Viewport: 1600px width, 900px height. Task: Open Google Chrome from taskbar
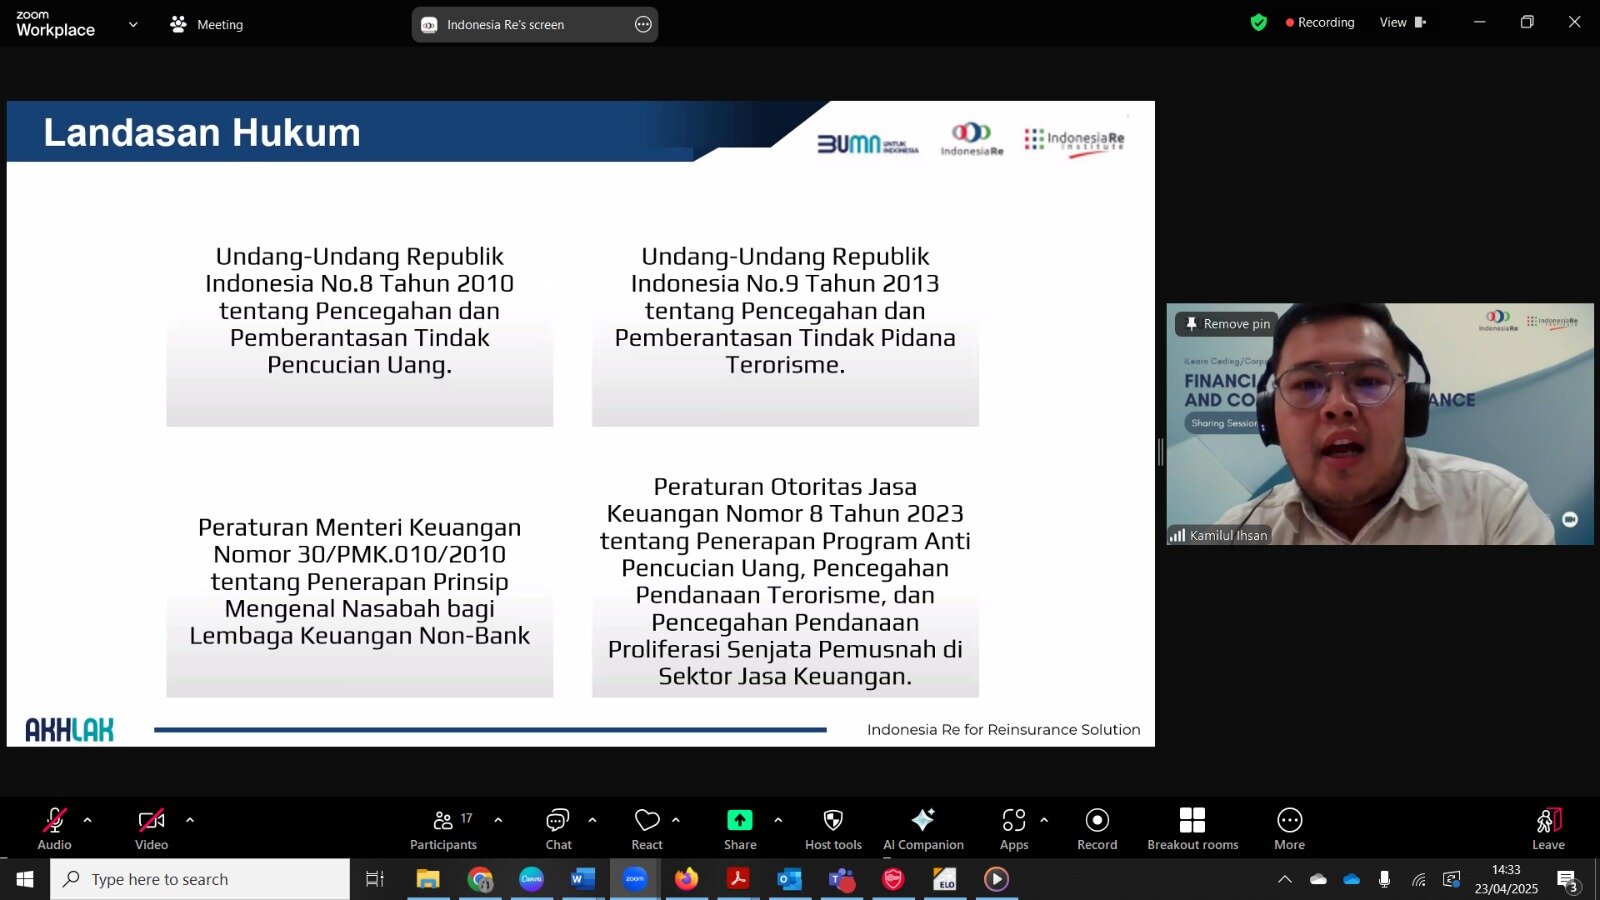coord(480,879)
